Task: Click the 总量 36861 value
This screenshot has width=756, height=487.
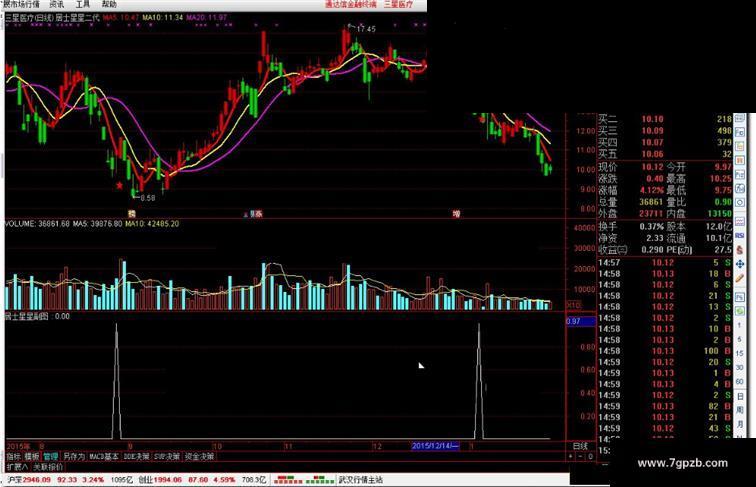Action: click(651, 202)
